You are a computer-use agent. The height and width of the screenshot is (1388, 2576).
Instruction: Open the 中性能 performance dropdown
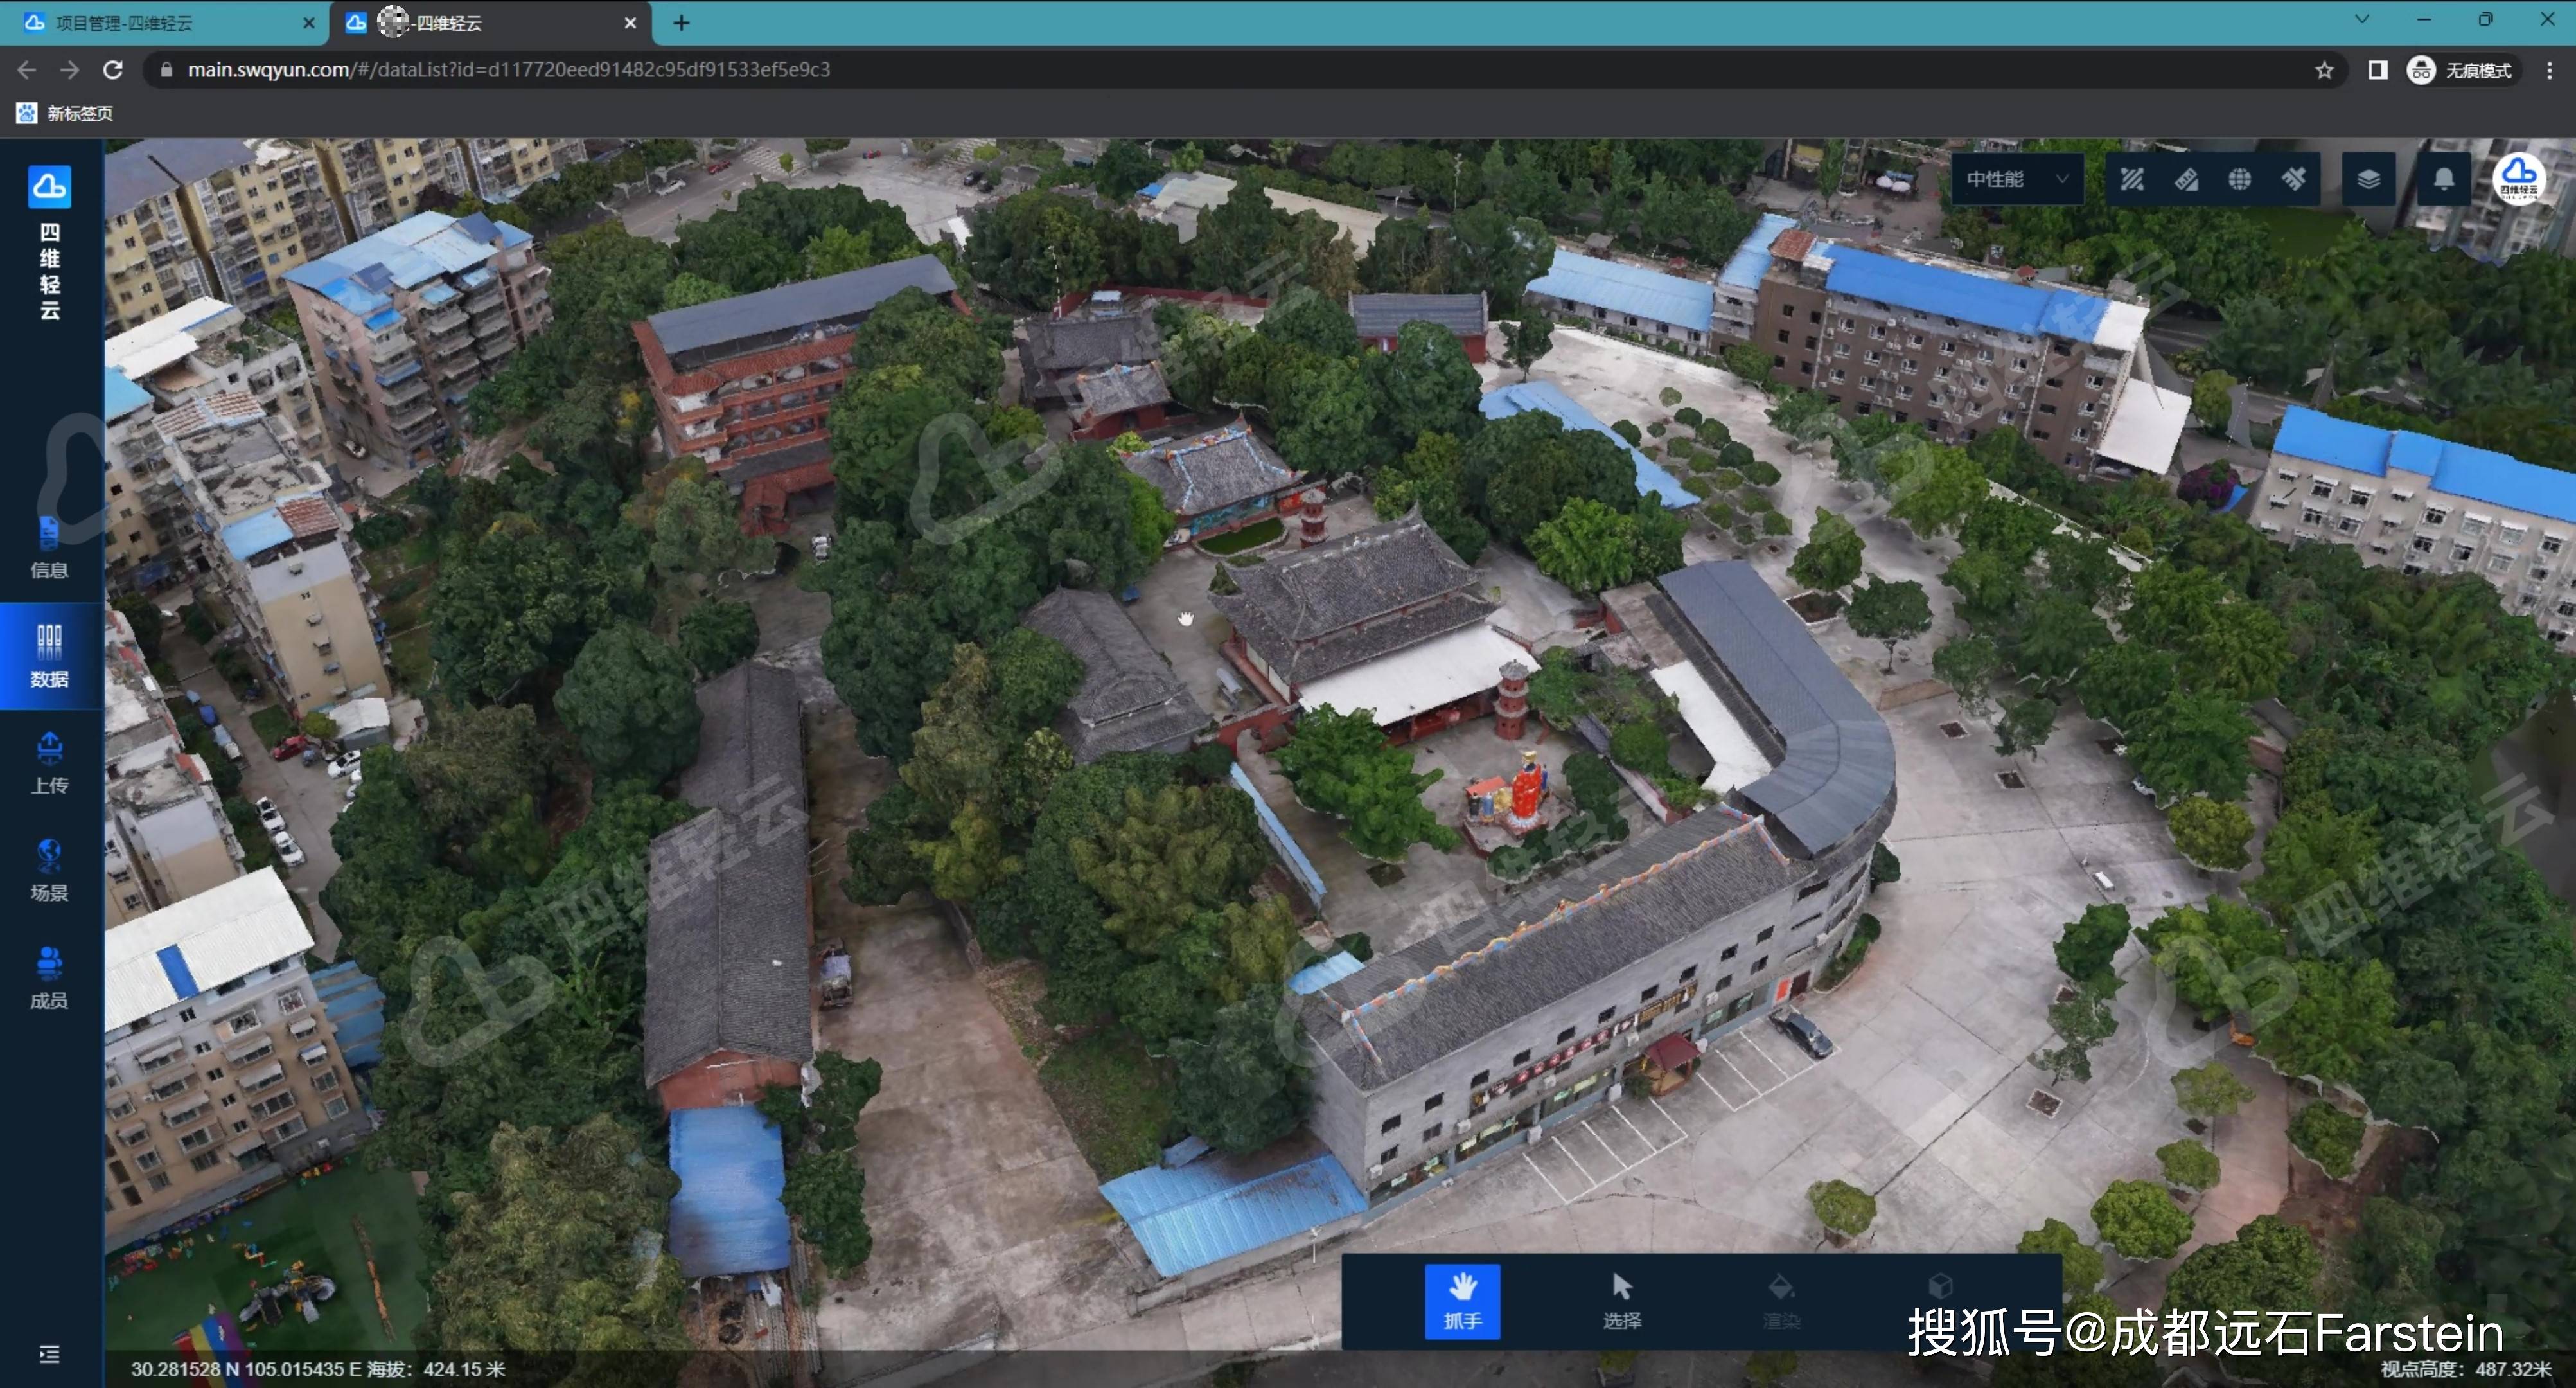tap(2016, 179)
